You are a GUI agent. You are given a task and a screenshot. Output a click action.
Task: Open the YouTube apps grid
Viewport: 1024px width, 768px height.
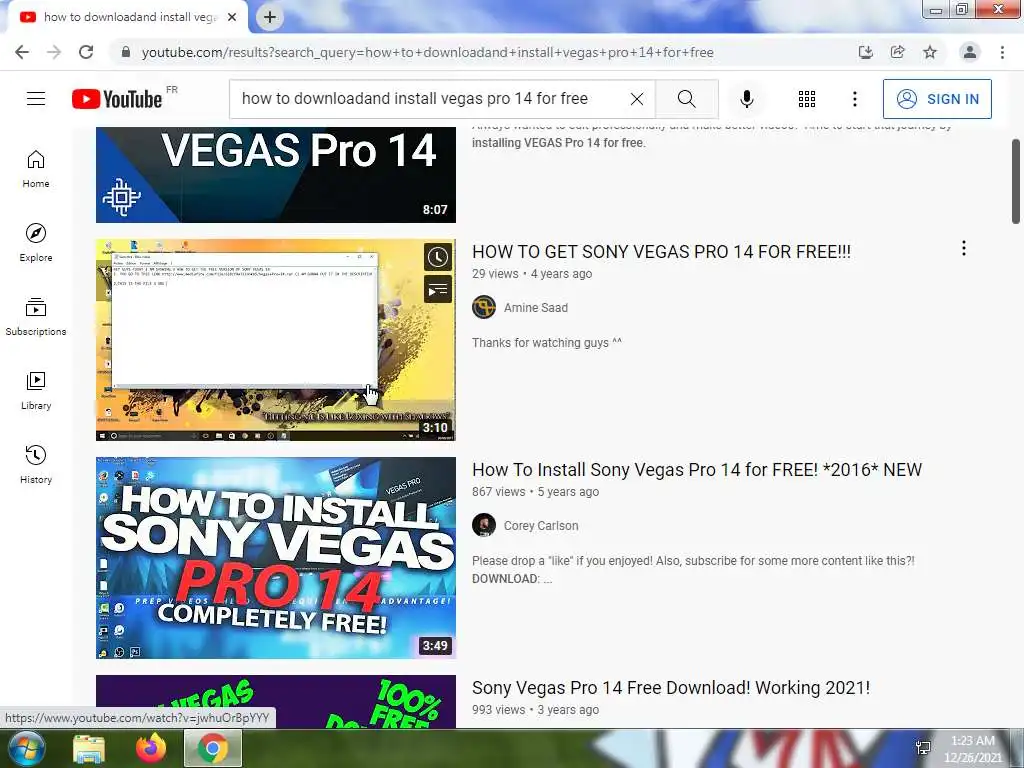tap(807, 99)
